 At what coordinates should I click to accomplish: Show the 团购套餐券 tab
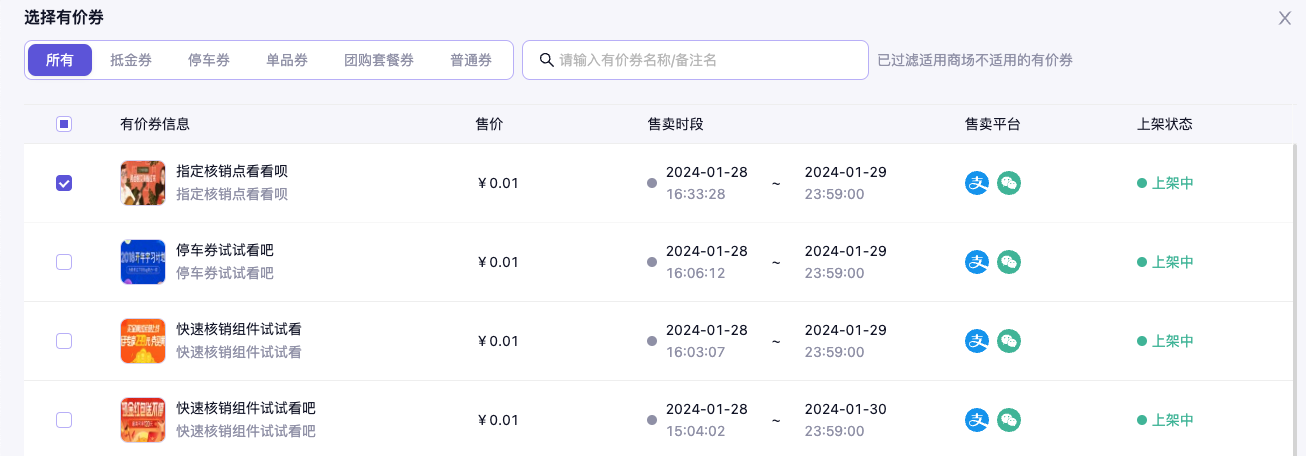pyautogui.click(x=379, y=60)
